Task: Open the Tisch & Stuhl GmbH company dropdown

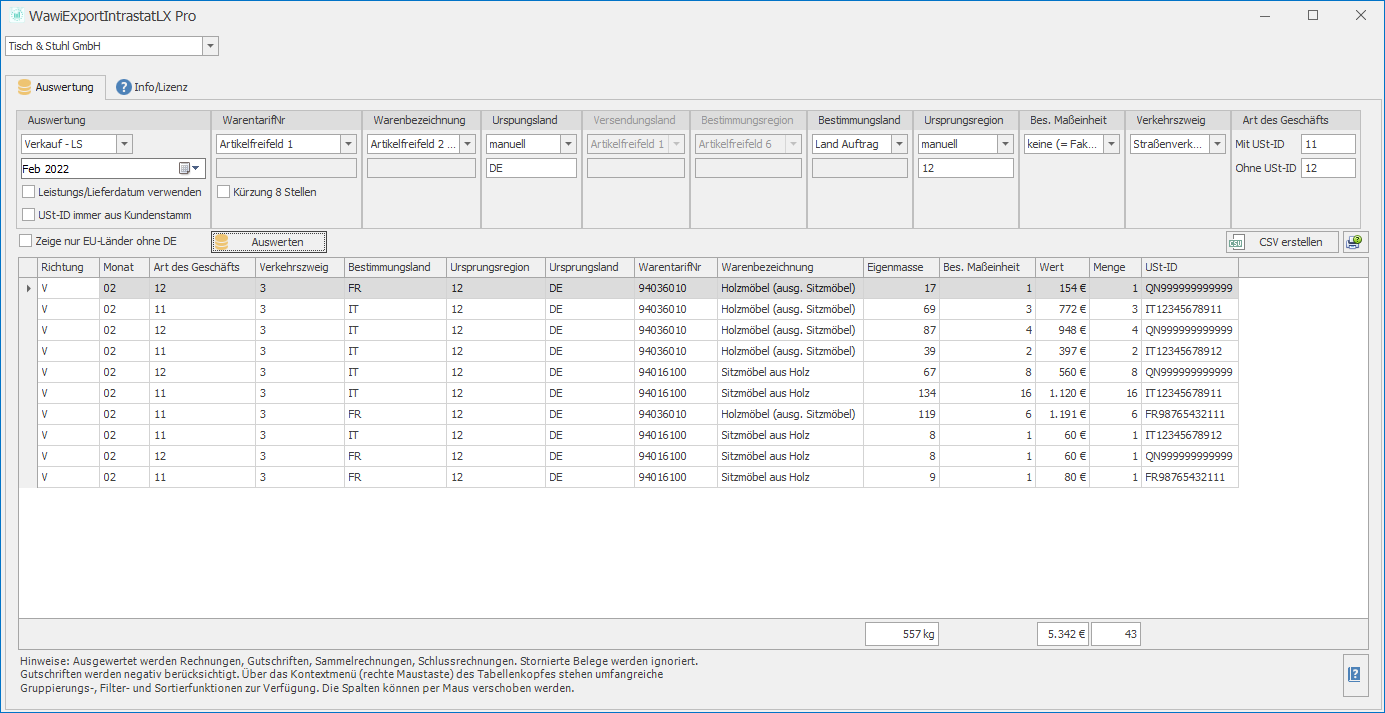Action: (210, 46)
